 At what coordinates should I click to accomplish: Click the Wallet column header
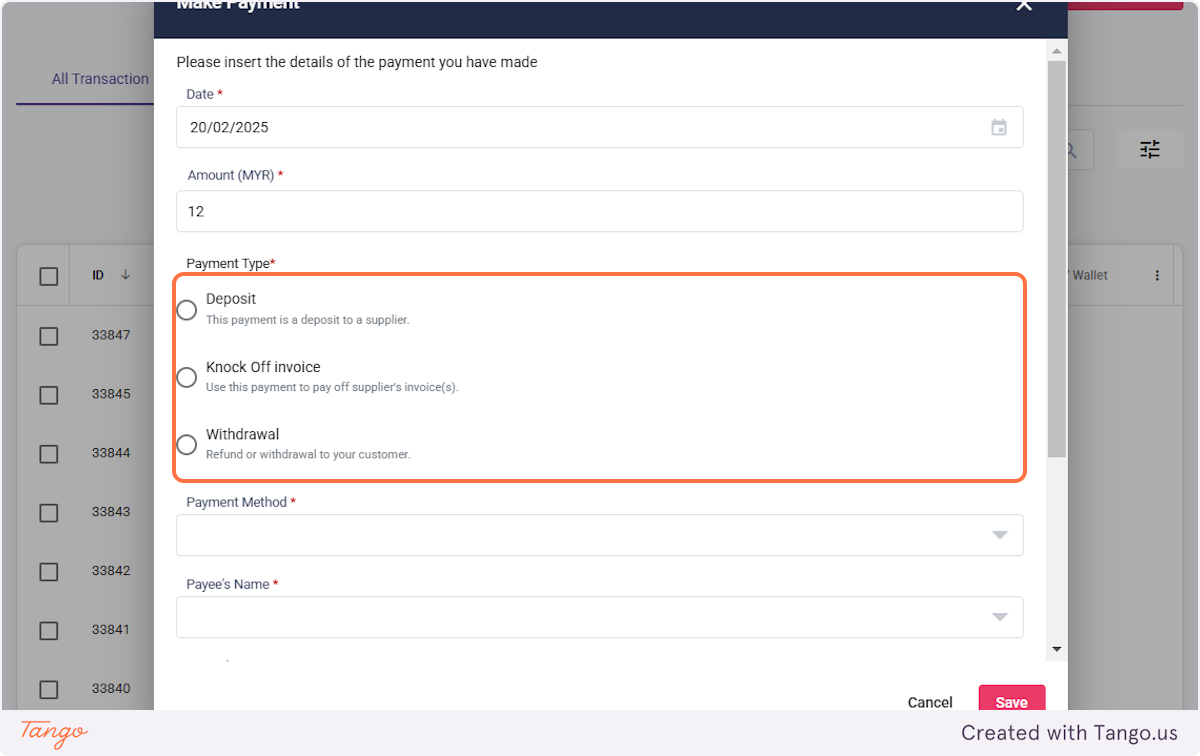[x=1088, y=275]
